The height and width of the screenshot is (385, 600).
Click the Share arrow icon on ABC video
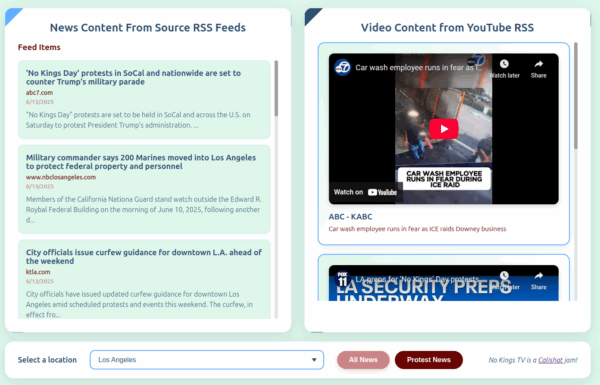(x=538, y=64)
